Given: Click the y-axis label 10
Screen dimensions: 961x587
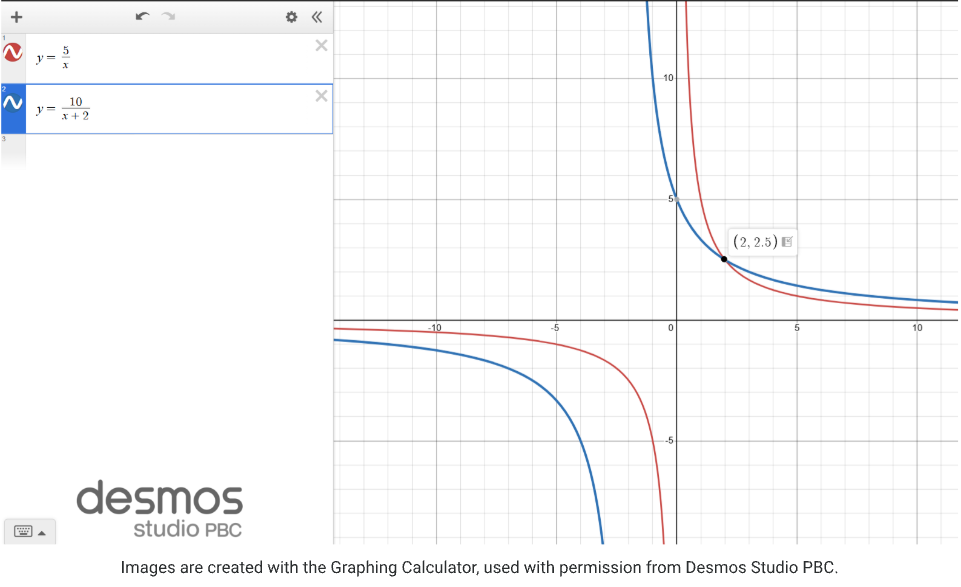Looking at the screenshot, I should 668,78.
